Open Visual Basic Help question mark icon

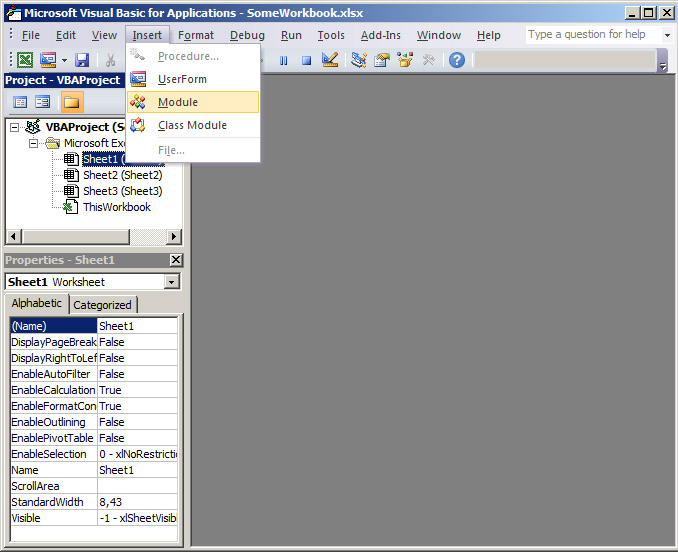tap(457, 60)
